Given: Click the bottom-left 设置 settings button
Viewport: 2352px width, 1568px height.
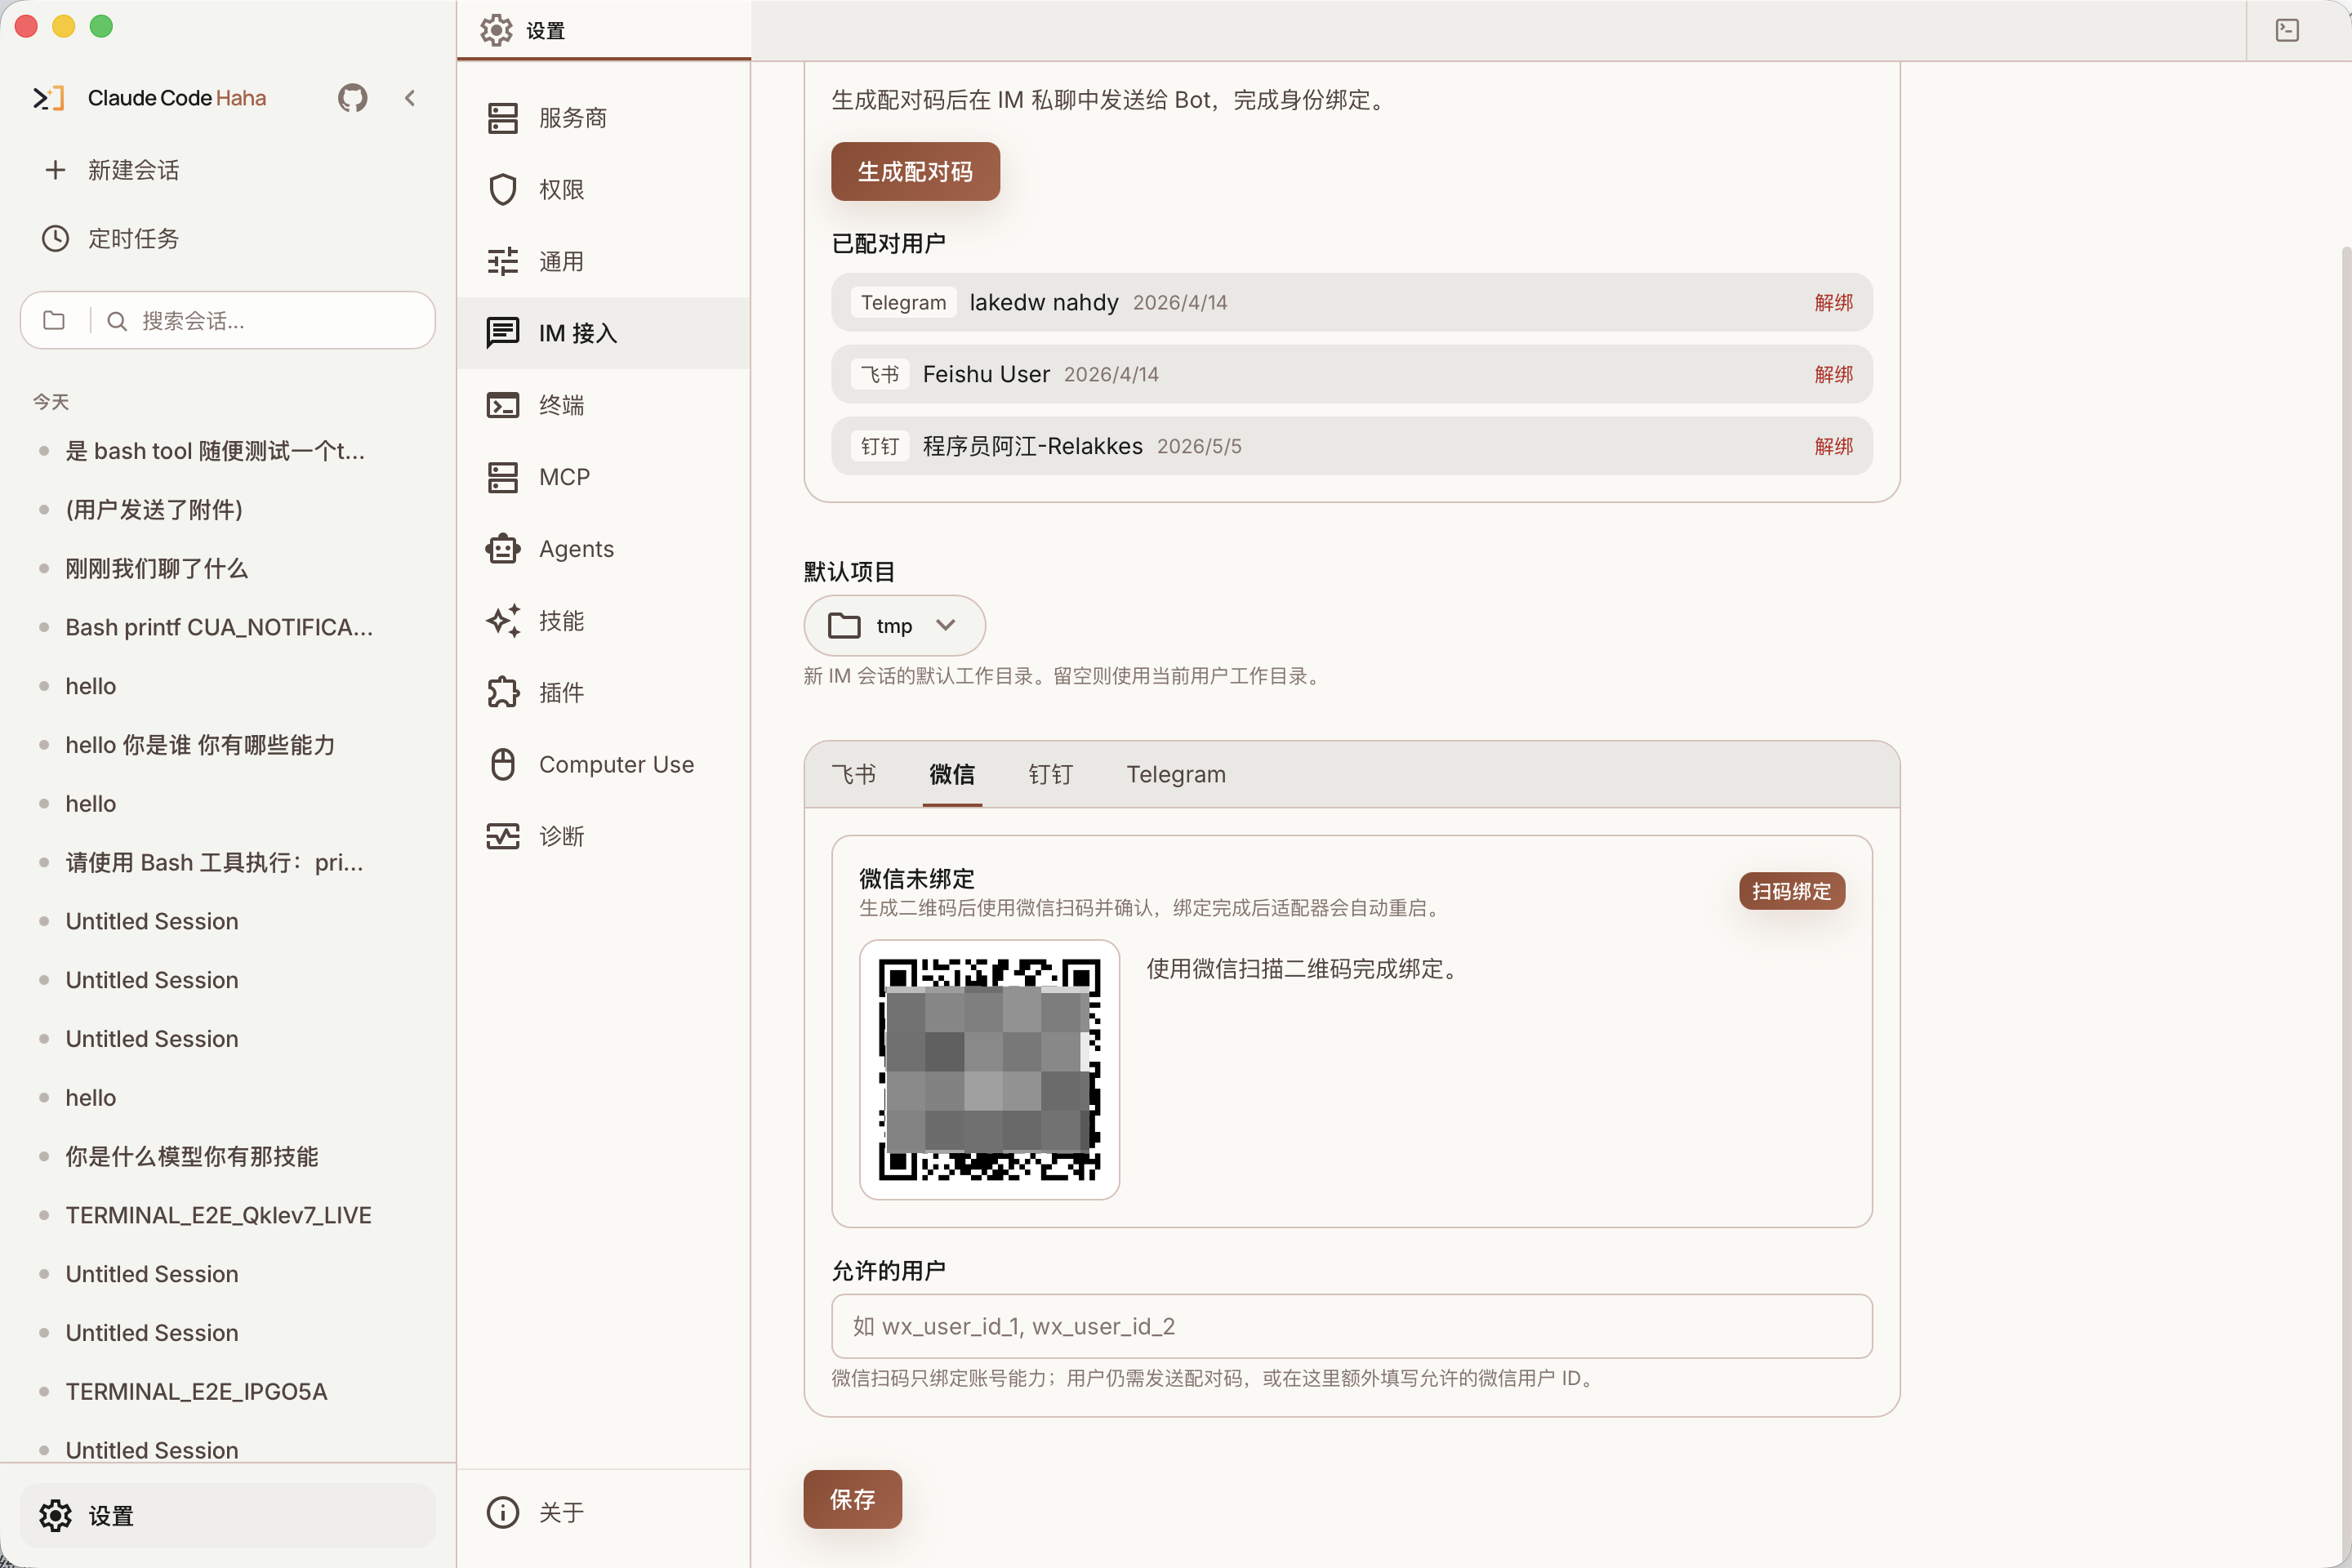Looking at the screenshot, I should point(228,1516).
